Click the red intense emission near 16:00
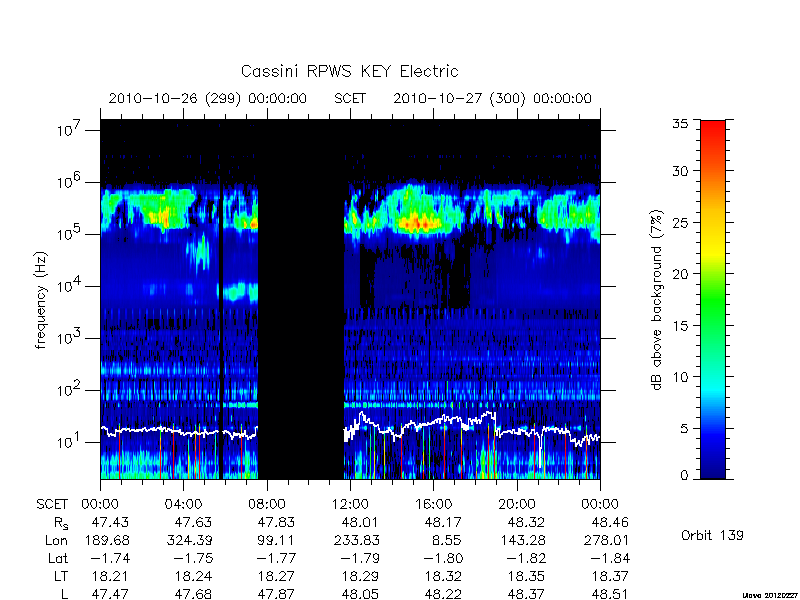The width and height of the screenshot is (800, 600). 417,223
